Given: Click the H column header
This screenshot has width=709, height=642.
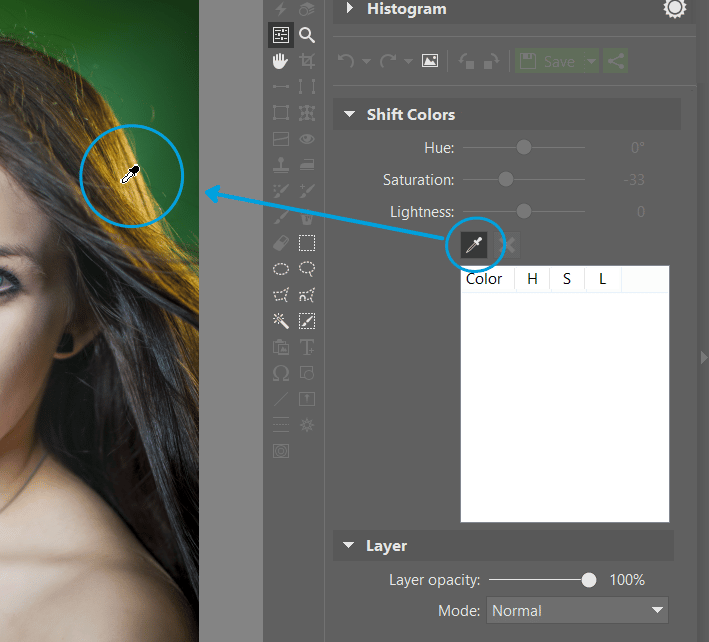Looking at the screenshot, I should click(532, 279).
